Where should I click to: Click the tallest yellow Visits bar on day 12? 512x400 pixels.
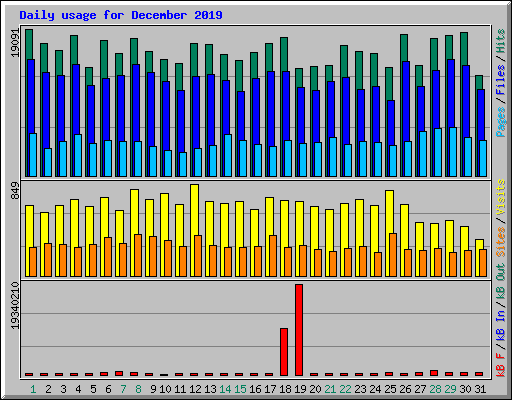[195, 210]
